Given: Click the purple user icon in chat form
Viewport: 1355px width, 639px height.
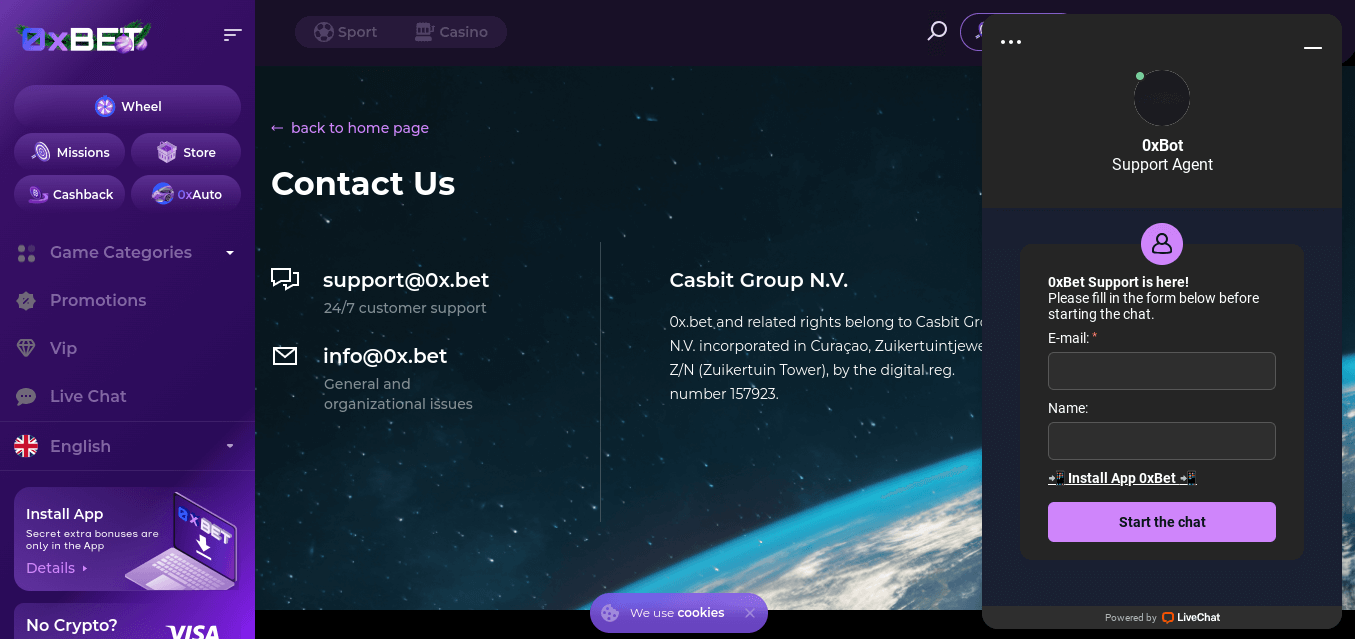Looking at the screenshot, I should click(x=1162, y=243).
